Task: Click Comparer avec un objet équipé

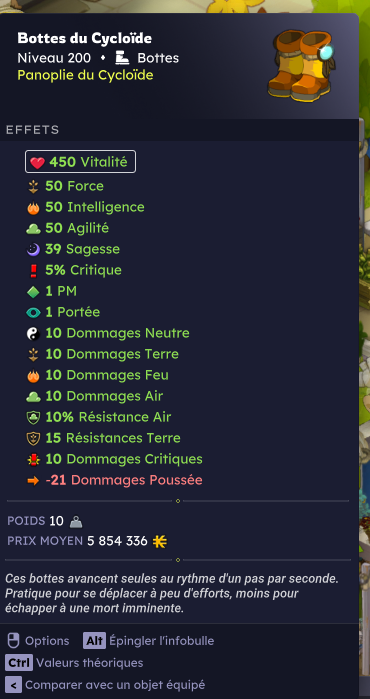Action: pyautogui.click(x=105, y=684)
